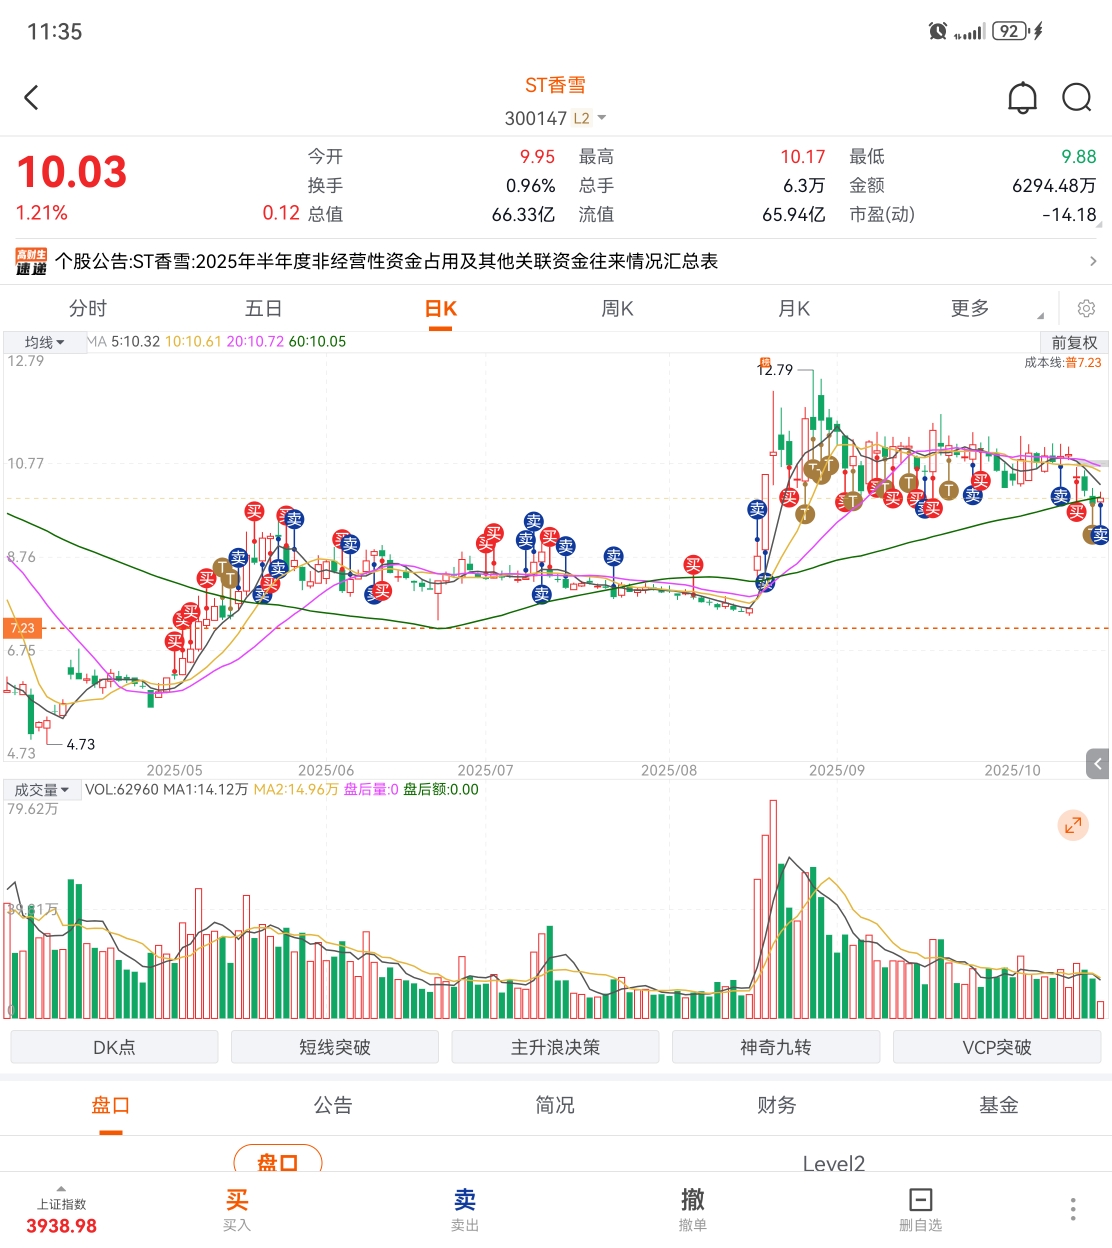Toggle 前复权 price adjustment button
Image resolution: width=1112 pixels, height=1248 pixels.
coord(1075,342)
